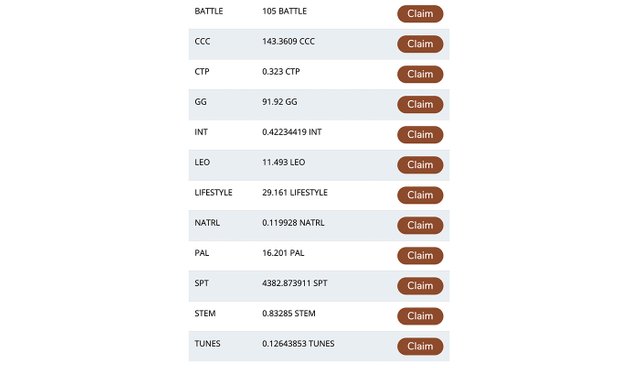The height and width of the screenshot is (368, 640).
Task: Claim the 105 BATTLE tokens
Action: point(420,14)
